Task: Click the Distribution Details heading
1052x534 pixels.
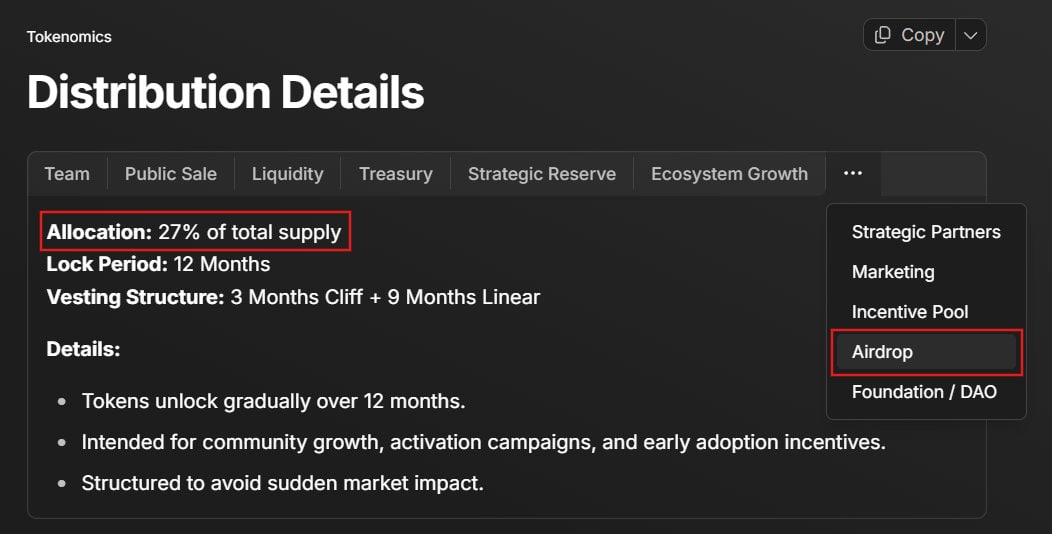Action: pyautogui.click(x=225, y=92)
